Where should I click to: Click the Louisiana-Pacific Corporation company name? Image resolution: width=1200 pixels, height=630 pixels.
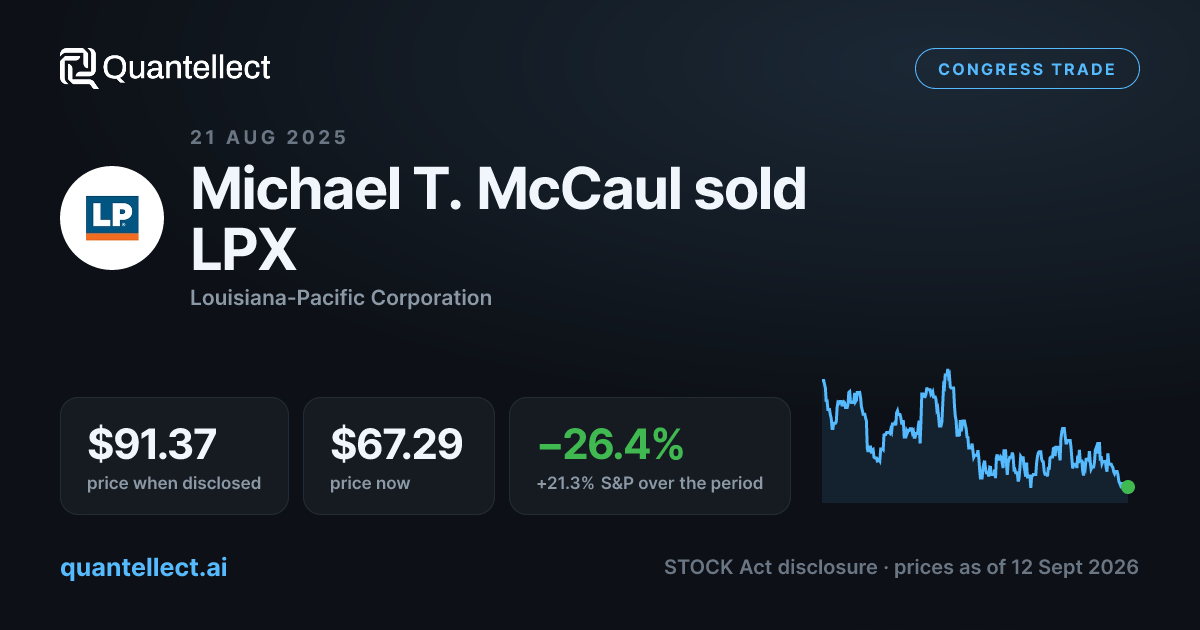[341, 297]
